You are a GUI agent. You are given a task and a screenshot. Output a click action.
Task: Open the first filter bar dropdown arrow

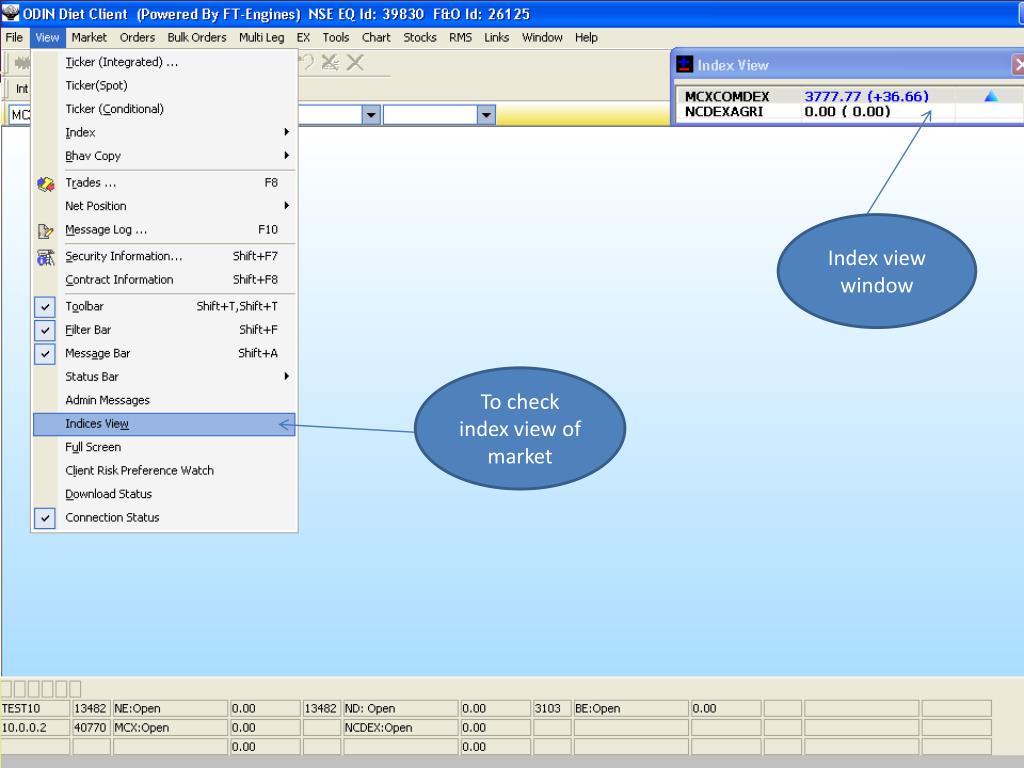pos(371,115)
